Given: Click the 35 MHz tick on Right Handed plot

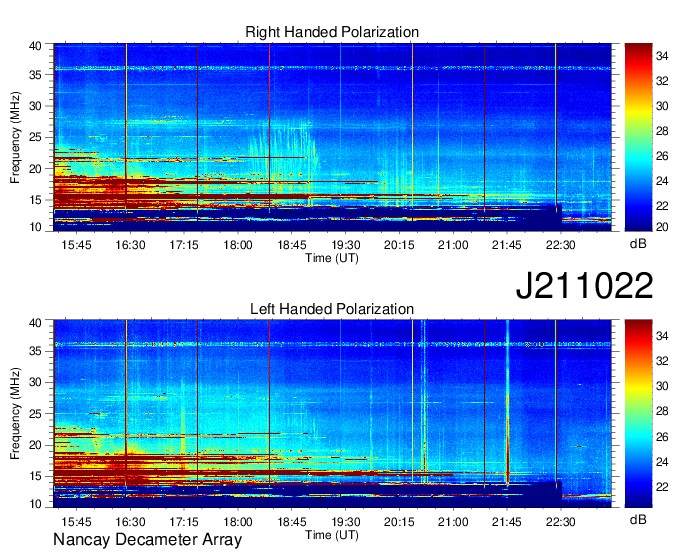Looking at the screenshot, I should (36, 75).
